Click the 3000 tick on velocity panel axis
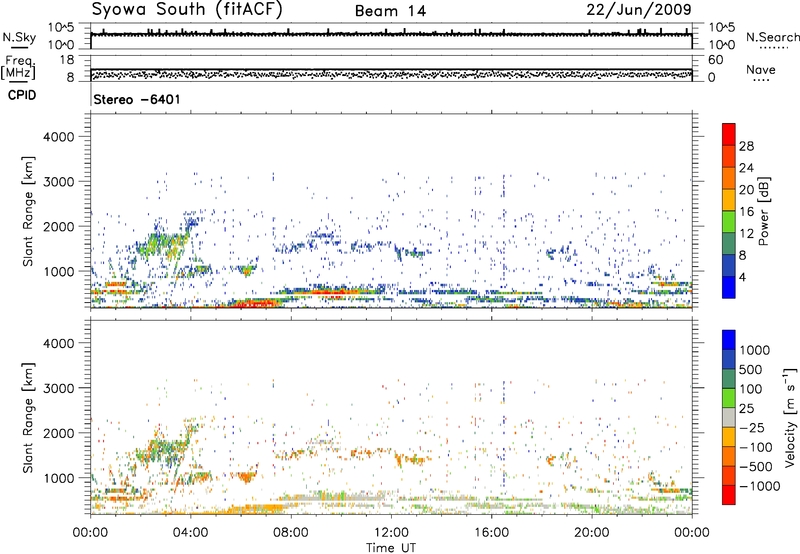Screen dimensions: 800x554 pos(58,388)
